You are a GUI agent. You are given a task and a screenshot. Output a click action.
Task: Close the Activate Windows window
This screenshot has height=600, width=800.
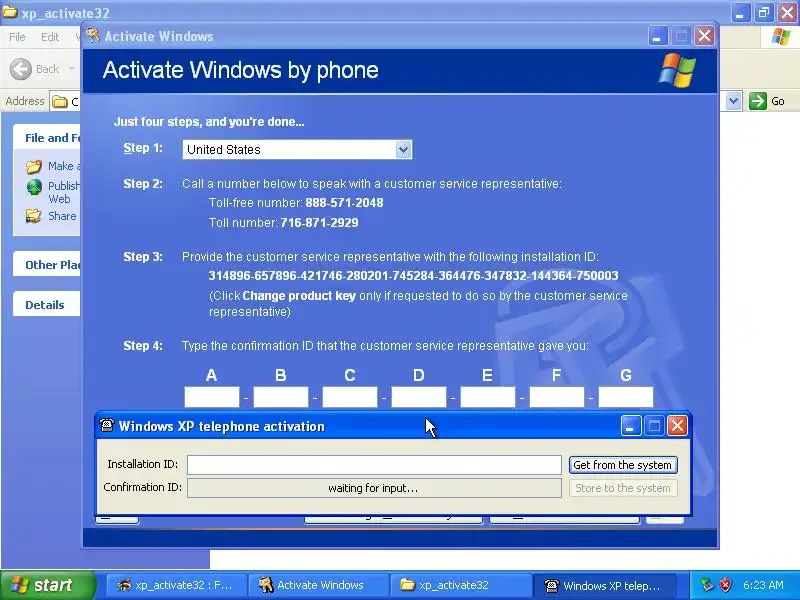(x=705, y=36)
